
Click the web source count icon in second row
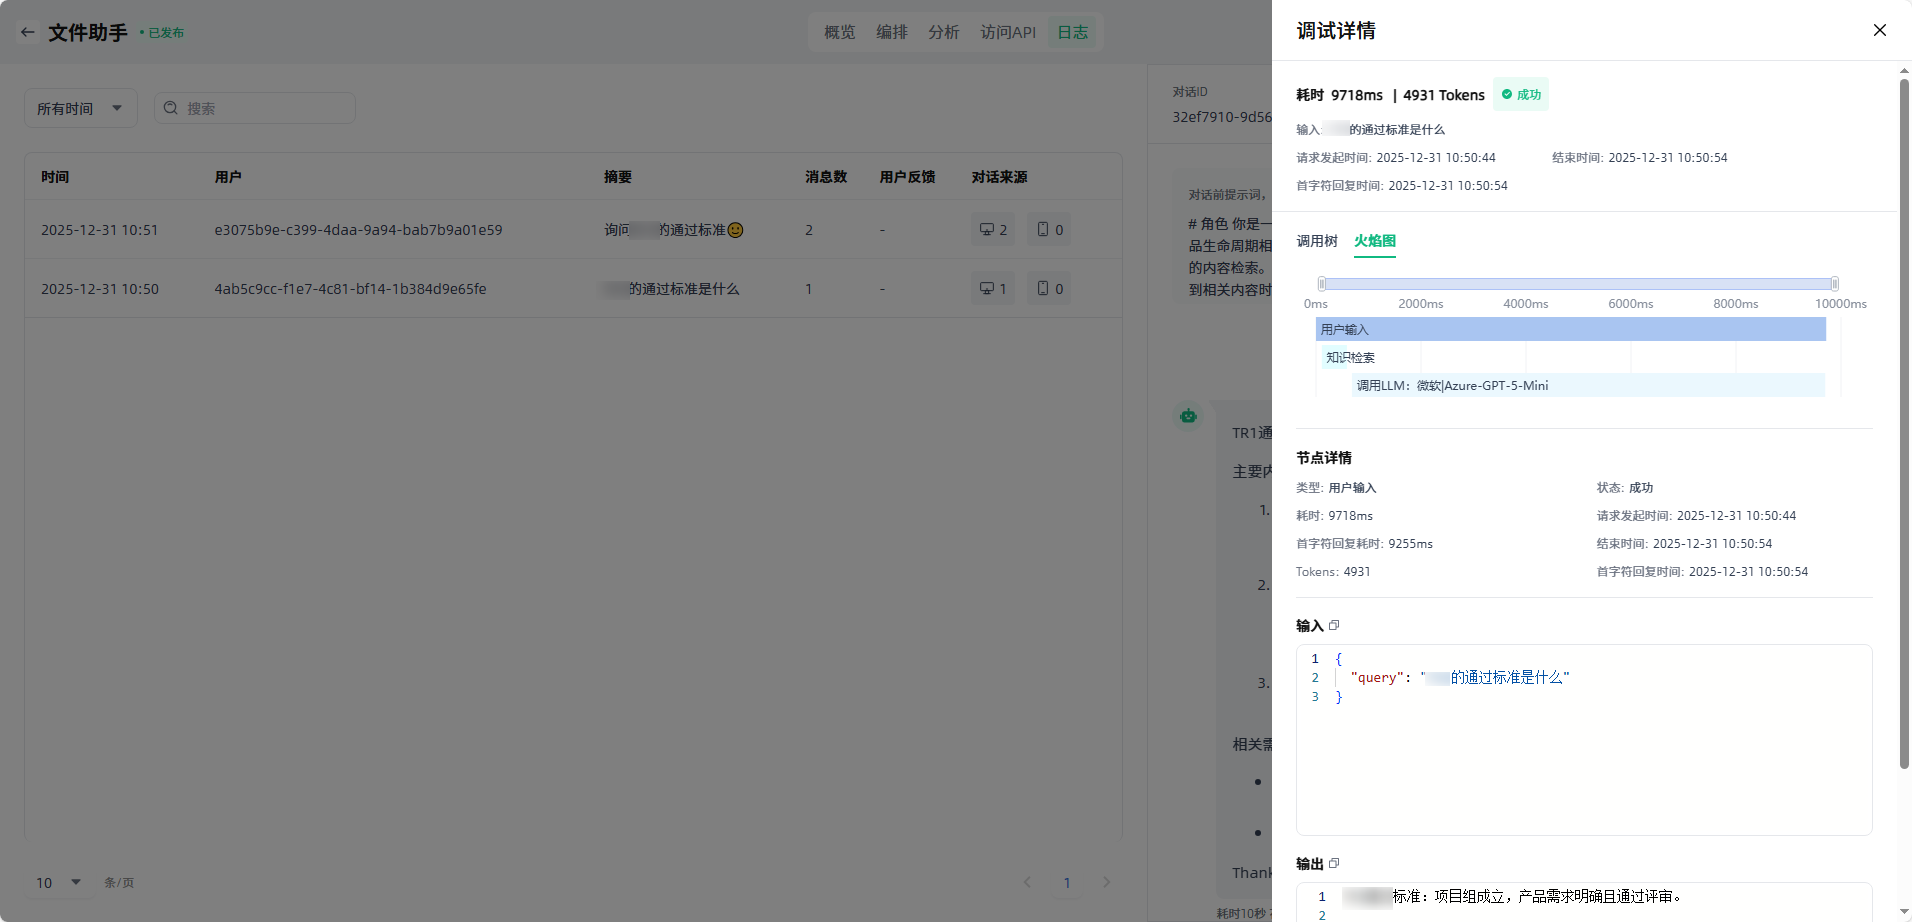pos(993,289)
